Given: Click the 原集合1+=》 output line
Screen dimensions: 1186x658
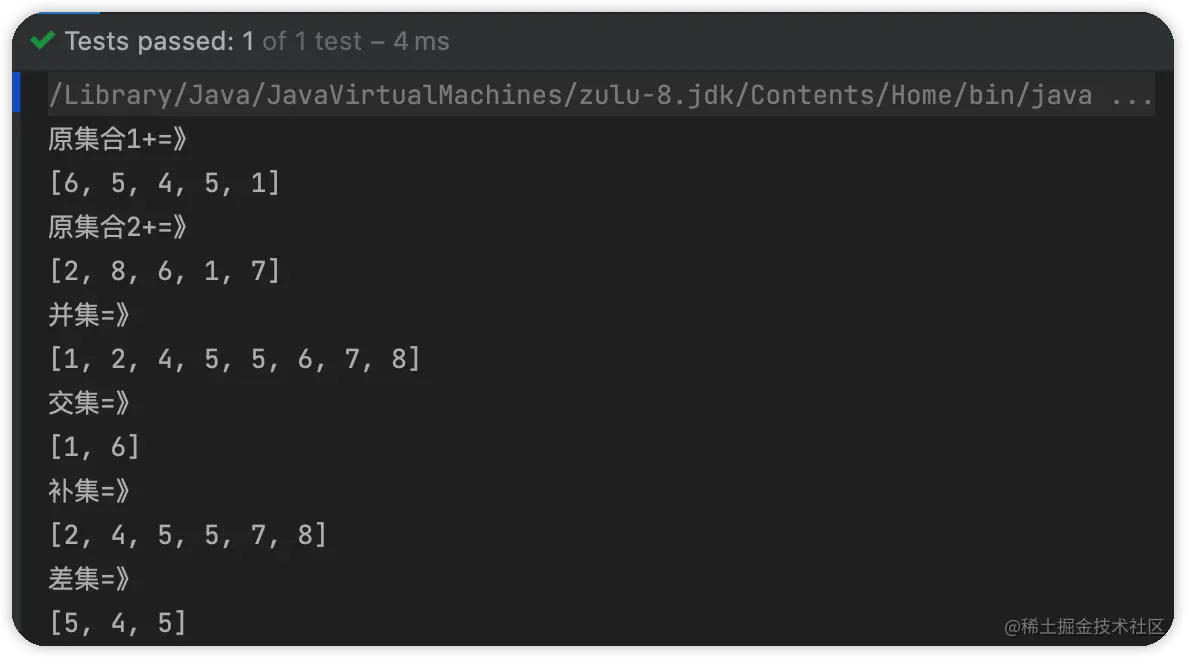Looking at the screenshot, I should click(x=118, y=139).
